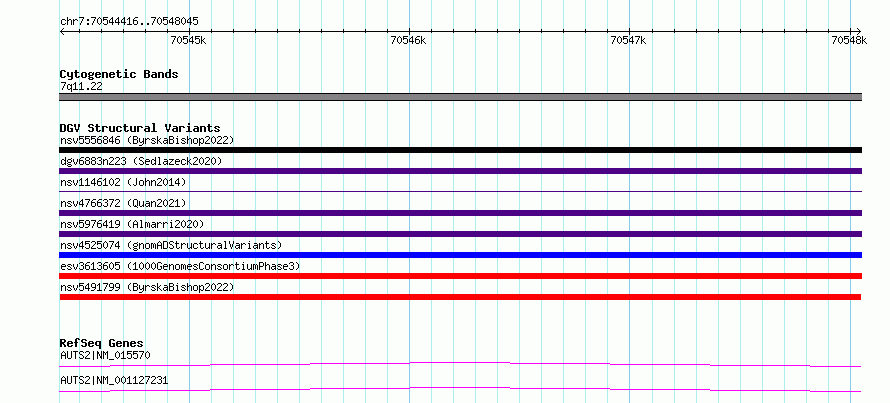Select the nsv4525074 gnomADStructuralVariants label
This screenshot has height=403, width=890.
click(x=171, y=245)
